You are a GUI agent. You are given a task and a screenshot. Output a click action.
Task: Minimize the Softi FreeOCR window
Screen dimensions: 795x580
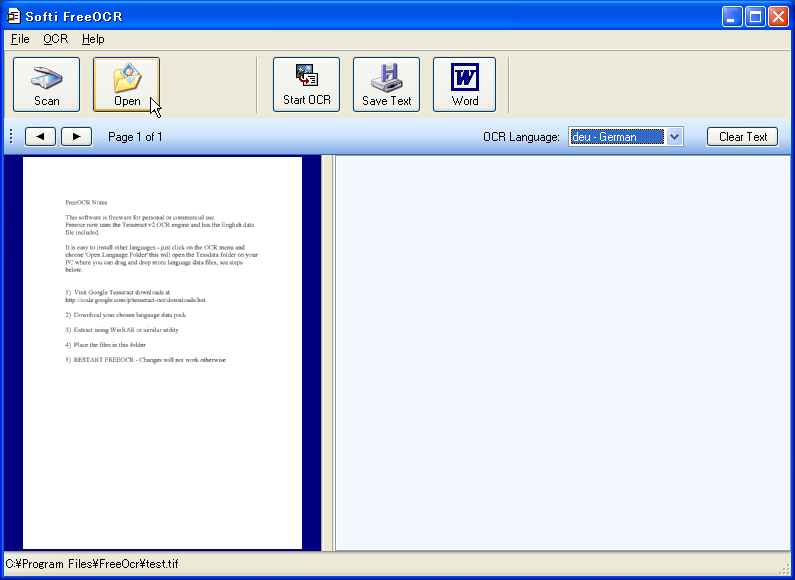(x=732, y=17)
